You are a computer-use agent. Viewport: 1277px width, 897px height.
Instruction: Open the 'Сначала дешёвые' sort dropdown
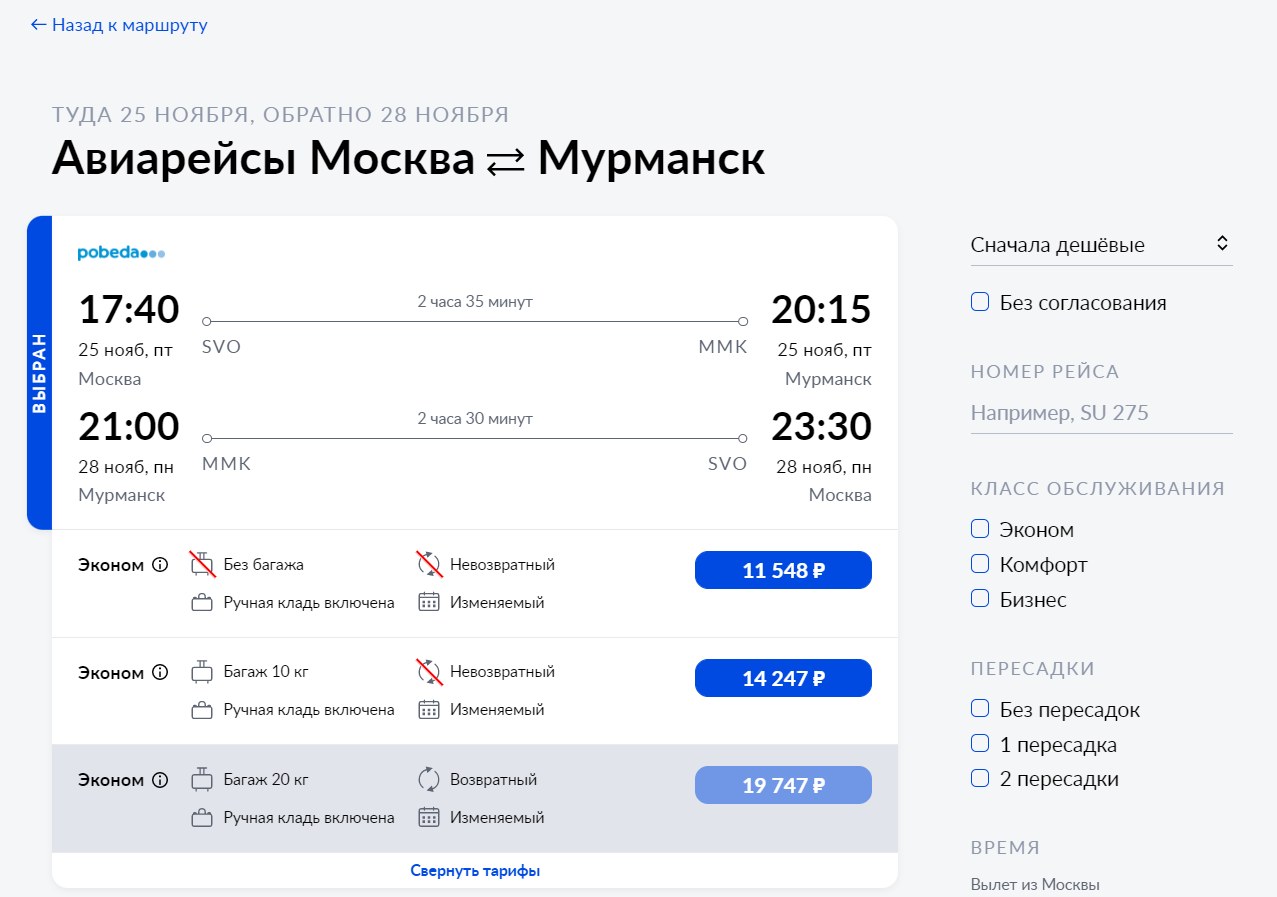click(1101, 245)
